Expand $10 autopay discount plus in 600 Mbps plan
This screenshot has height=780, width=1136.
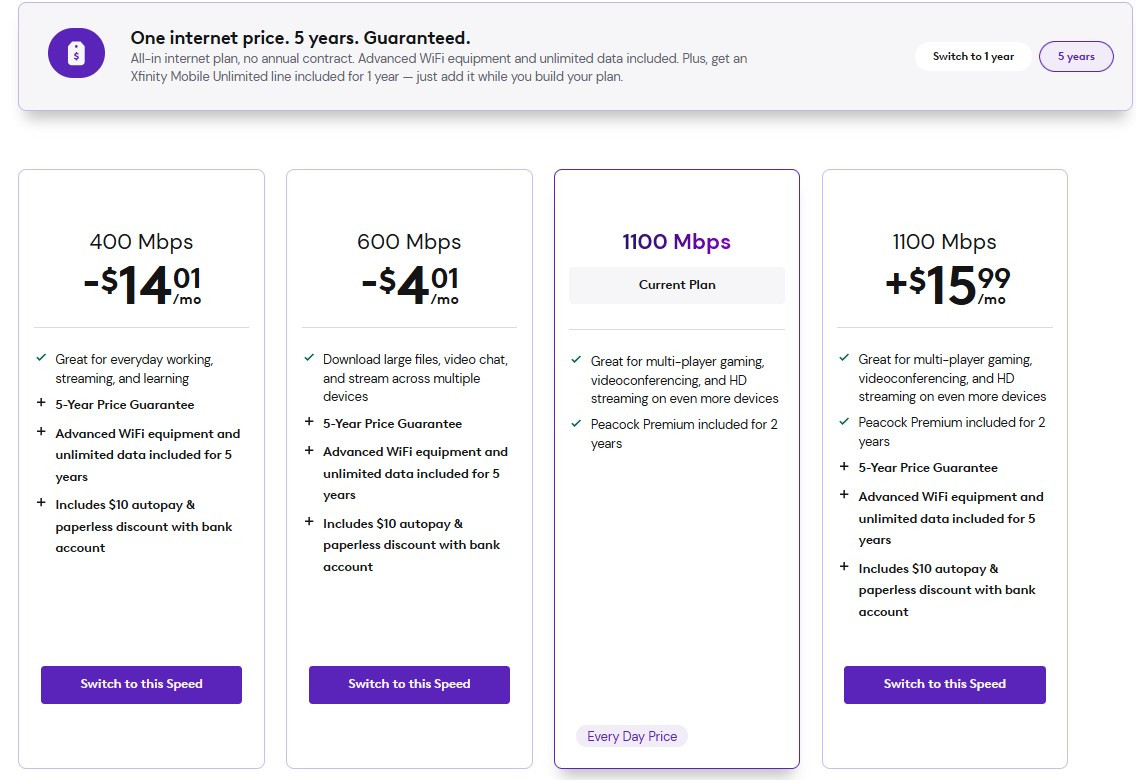(x=309, y=521)
